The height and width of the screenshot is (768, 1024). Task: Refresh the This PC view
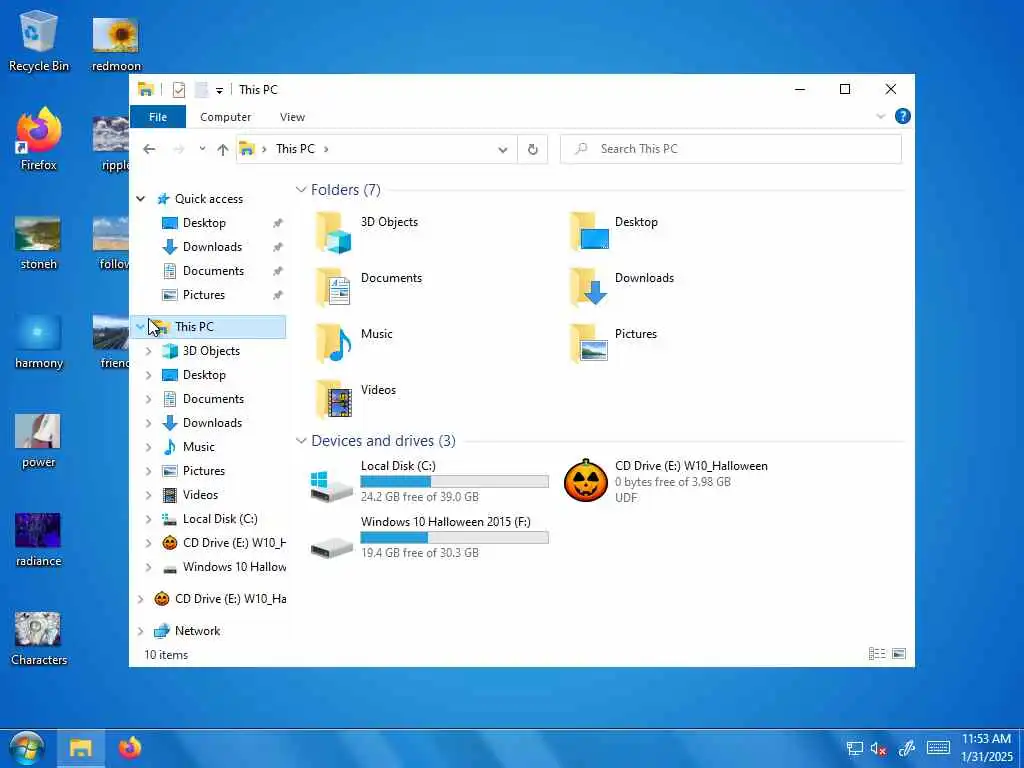[x=533, y=150]
